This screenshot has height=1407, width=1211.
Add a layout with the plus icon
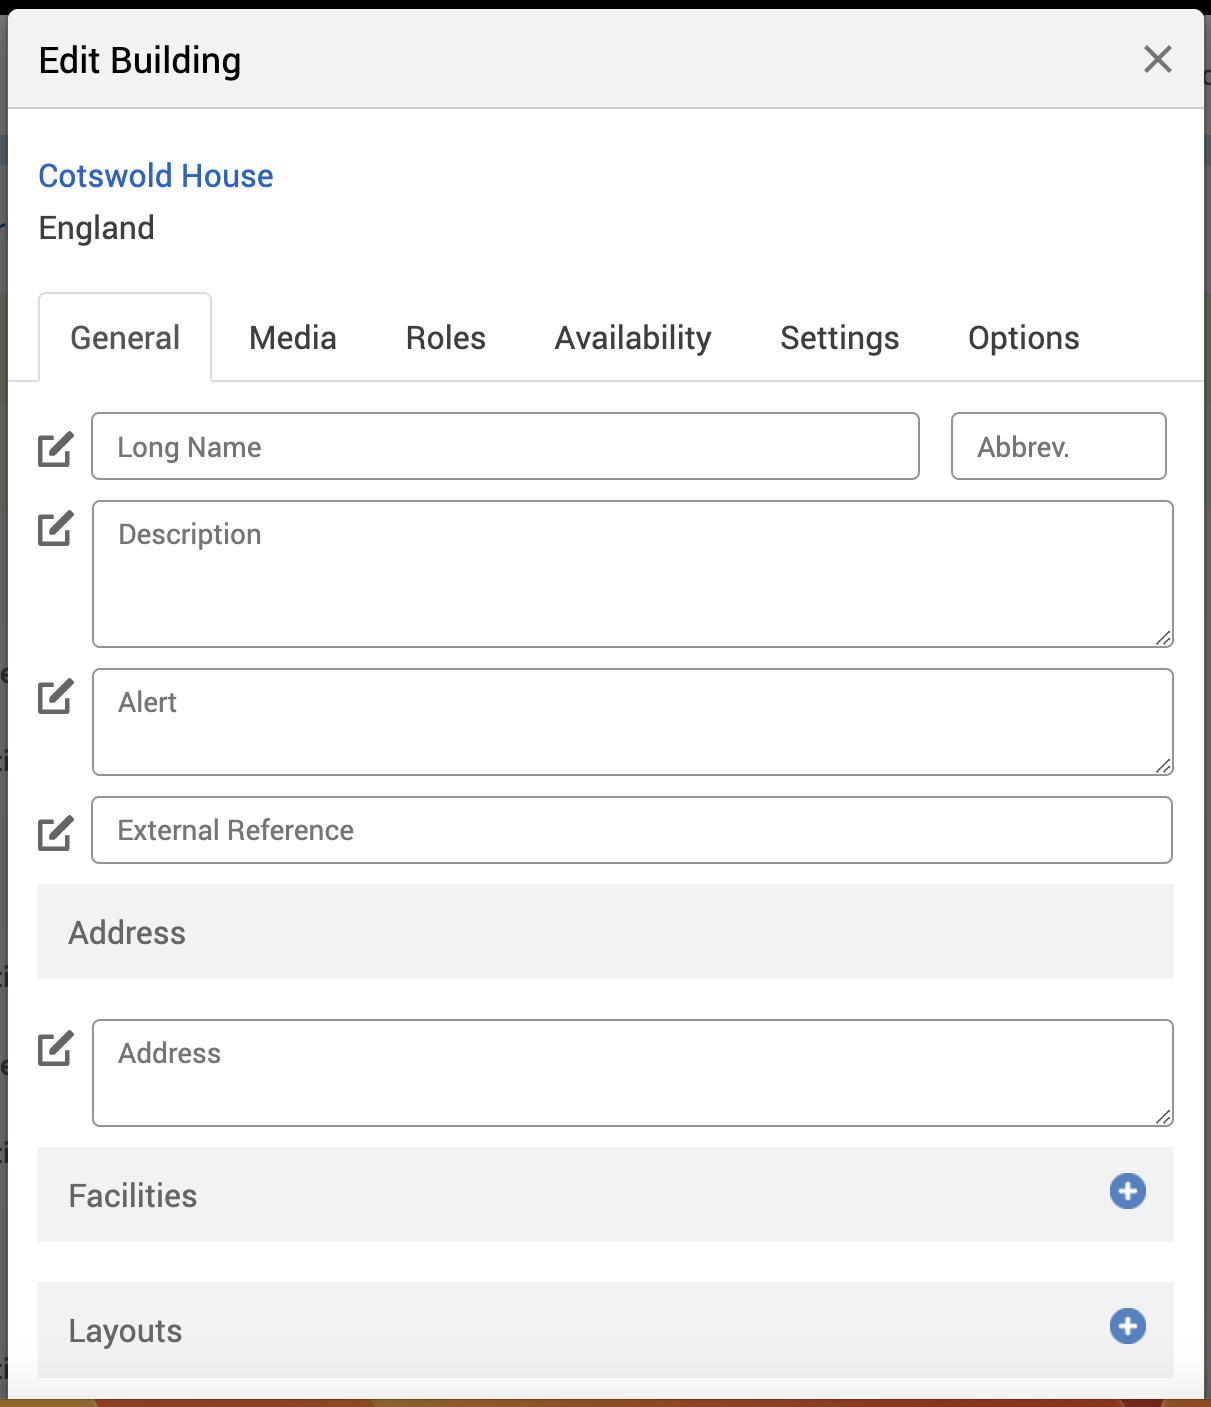[x=1127, y=1326]
